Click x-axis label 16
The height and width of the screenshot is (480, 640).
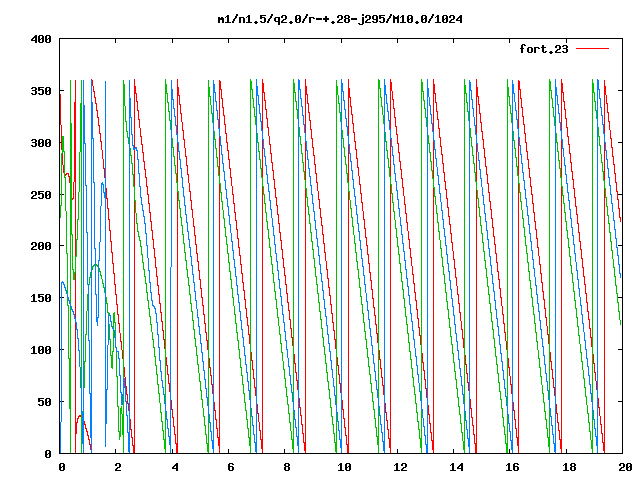point(513,467)
